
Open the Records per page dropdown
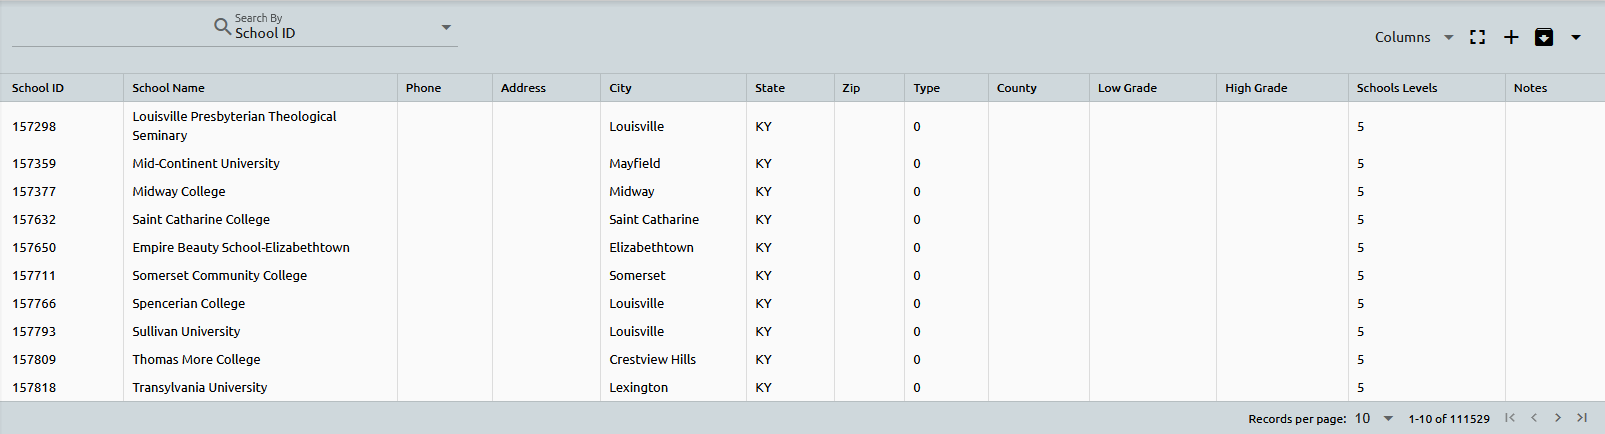pos(1374,418)
